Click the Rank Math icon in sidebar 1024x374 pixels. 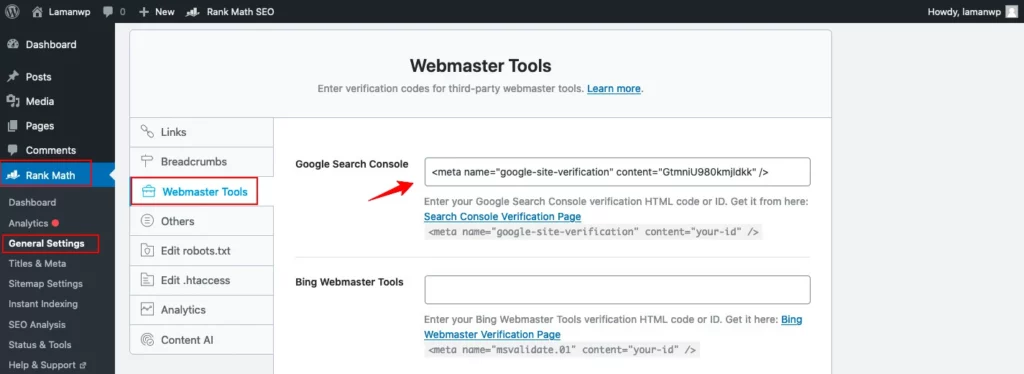click(x=12, y=175)
